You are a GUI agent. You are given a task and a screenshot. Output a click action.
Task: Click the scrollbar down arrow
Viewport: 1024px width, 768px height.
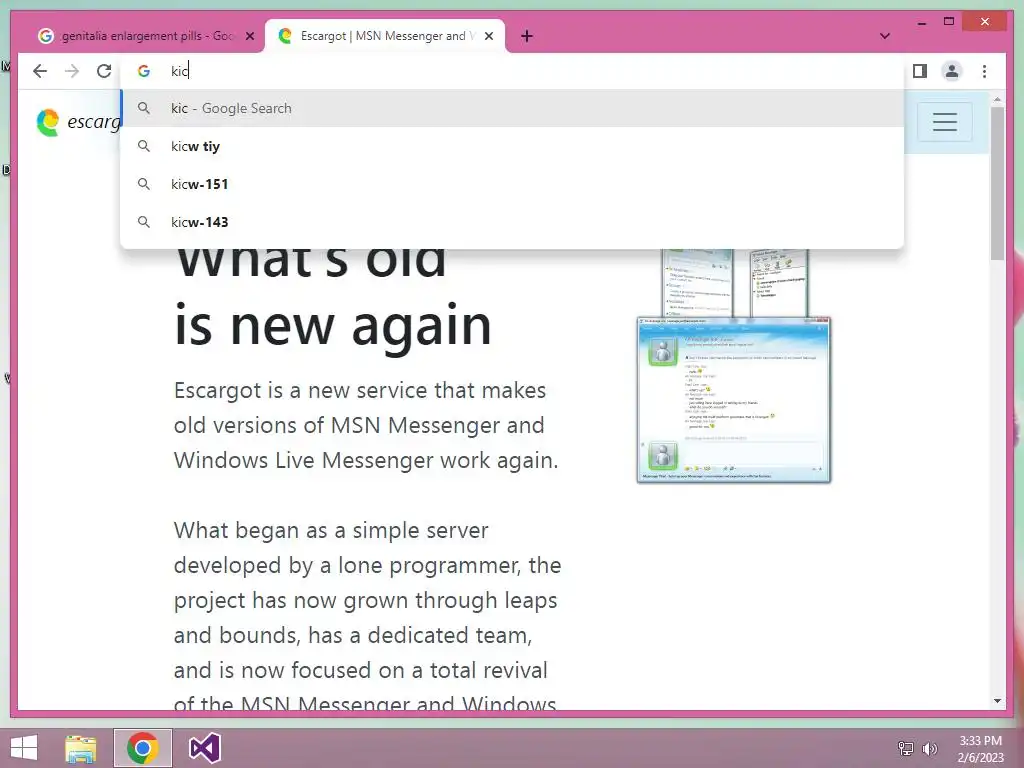coord(997,701)
